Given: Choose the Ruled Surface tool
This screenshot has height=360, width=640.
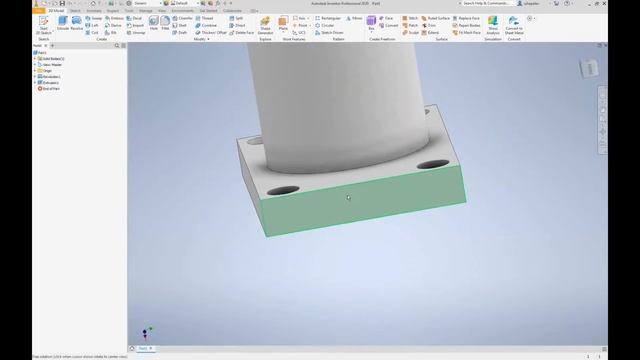Looking at the screenshot, I should pos(436,18).
